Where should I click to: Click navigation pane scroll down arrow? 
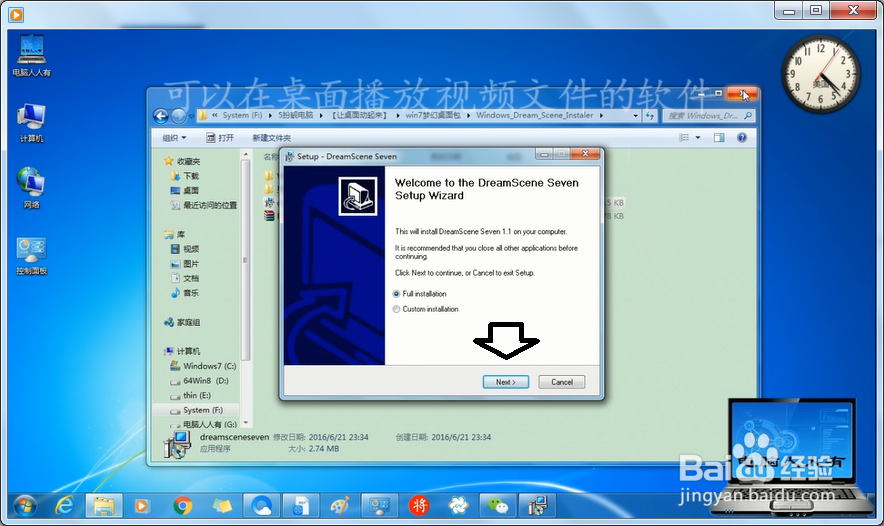pyautogui.click(x=245, y=423)
